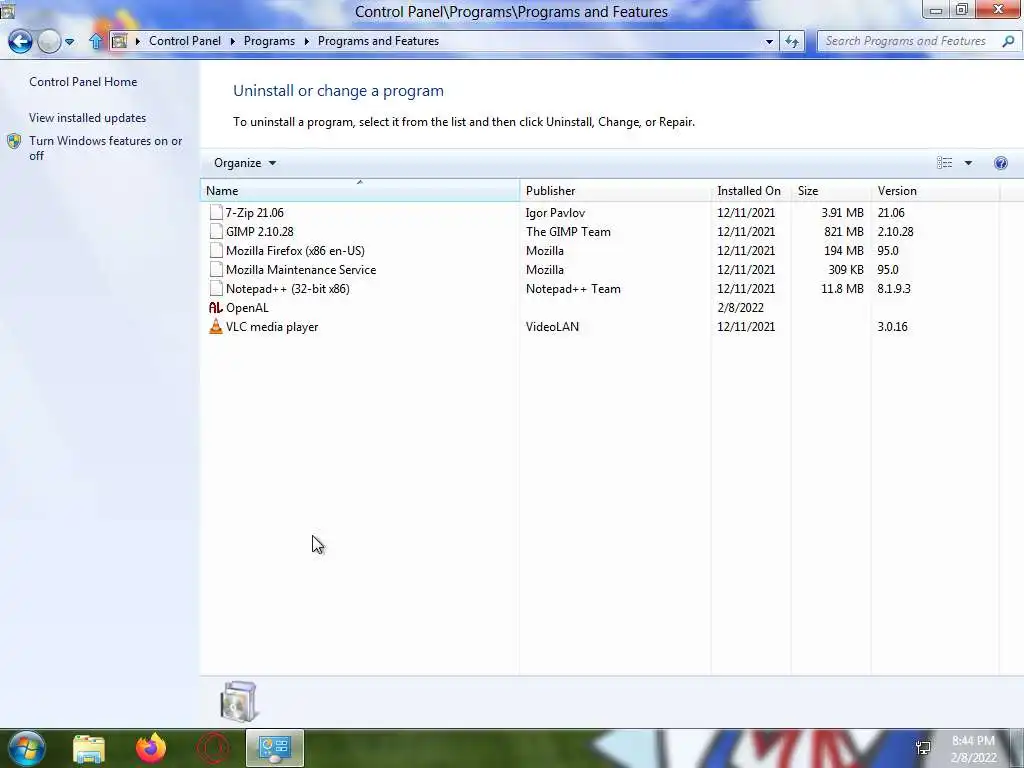Click the orange VLC cone icon
This screenshot has width=1024, height=768.
tap(216, 326)
